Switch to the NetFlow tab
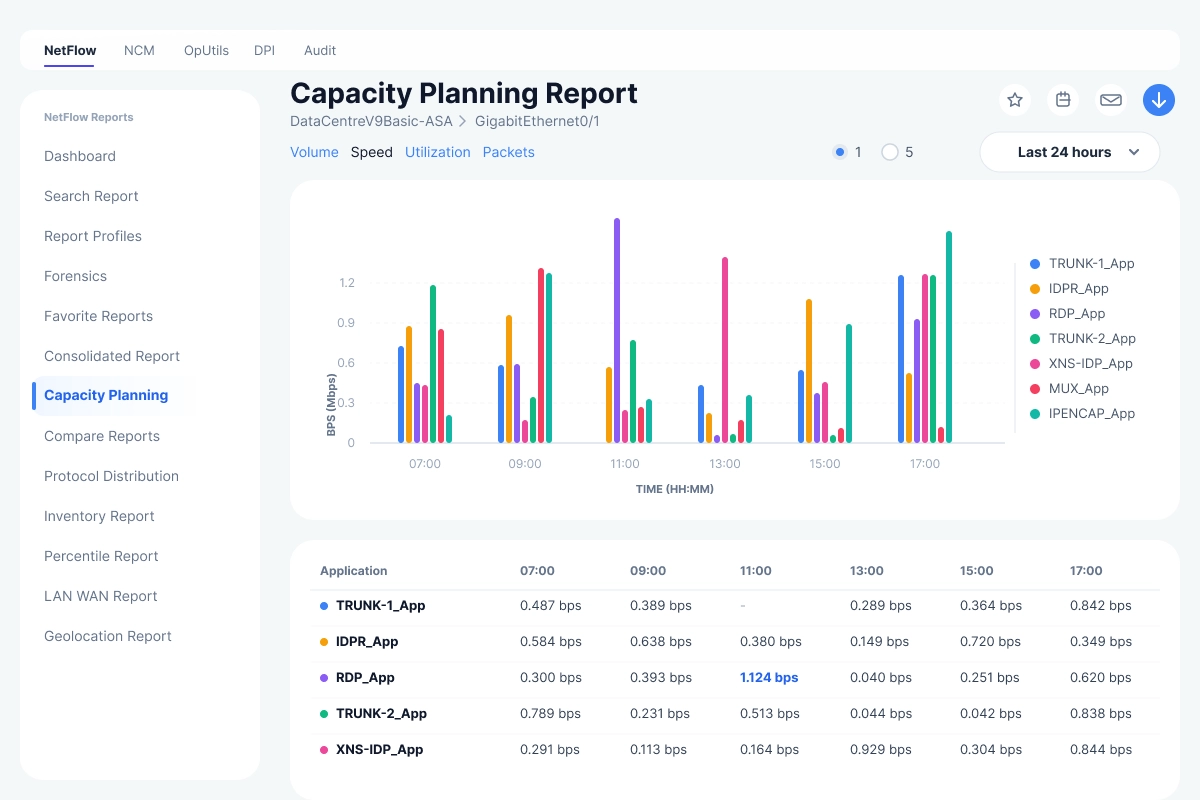The image size is (1200, 800). click(x=70, y=50)
